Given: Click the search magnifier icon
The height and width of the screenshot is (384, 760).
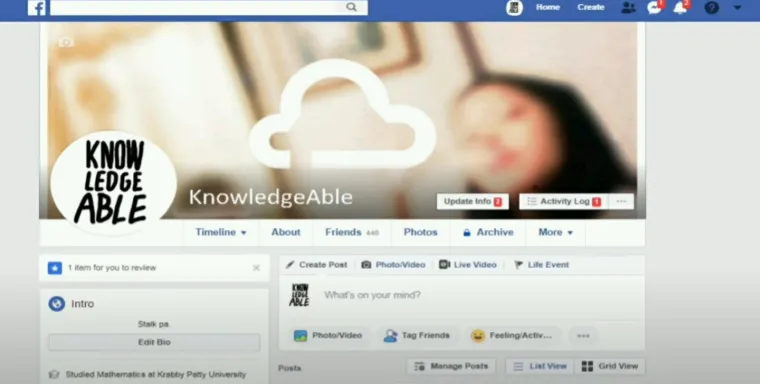Looking at the screenshot, I should [x=351, y=7].
